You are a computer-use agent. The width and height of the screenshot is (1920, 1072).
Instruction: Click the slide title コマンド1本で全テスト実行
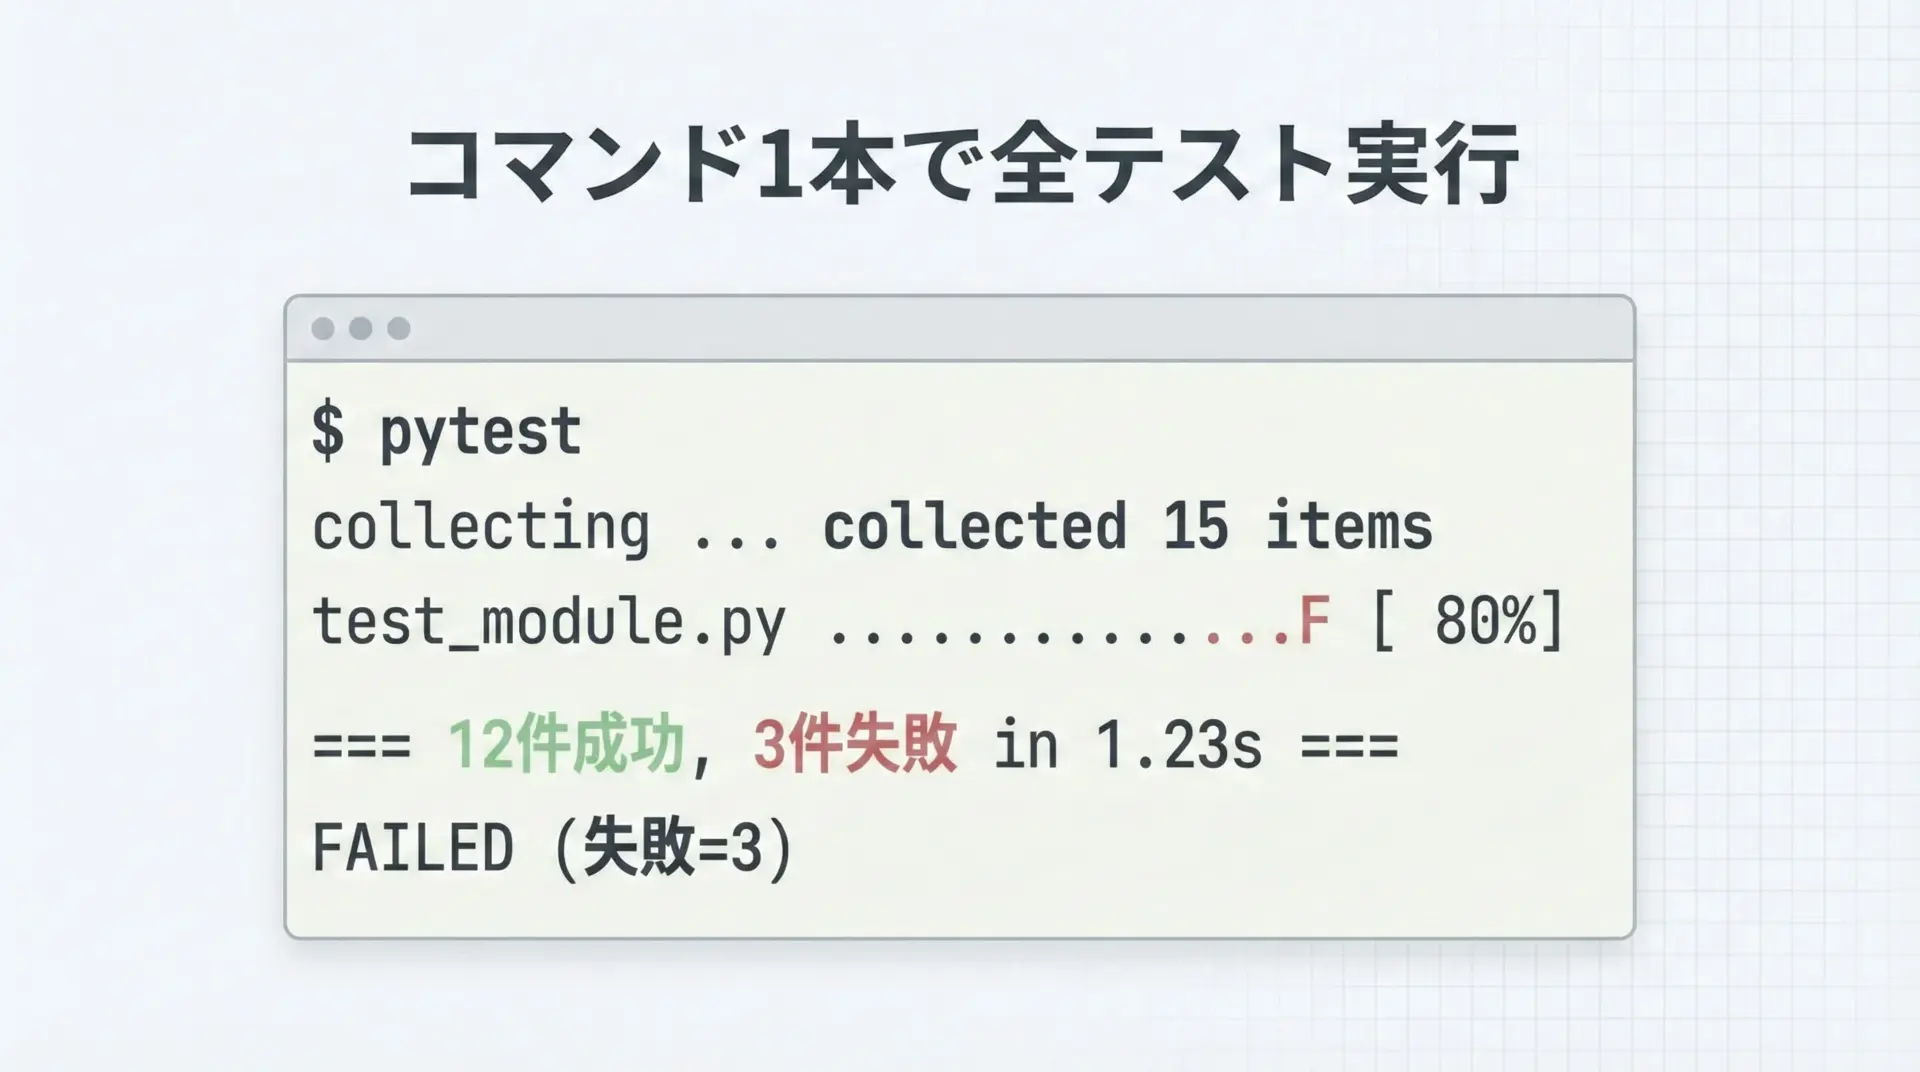[x=962, y=164]
